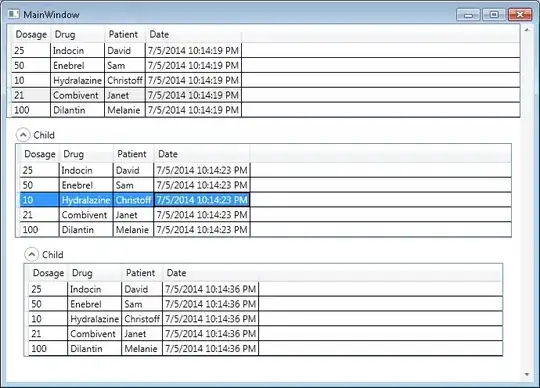Select Enebrel cell in top grid
The image size is (540, 388).
pyautogui.click(x=77, y=65)
